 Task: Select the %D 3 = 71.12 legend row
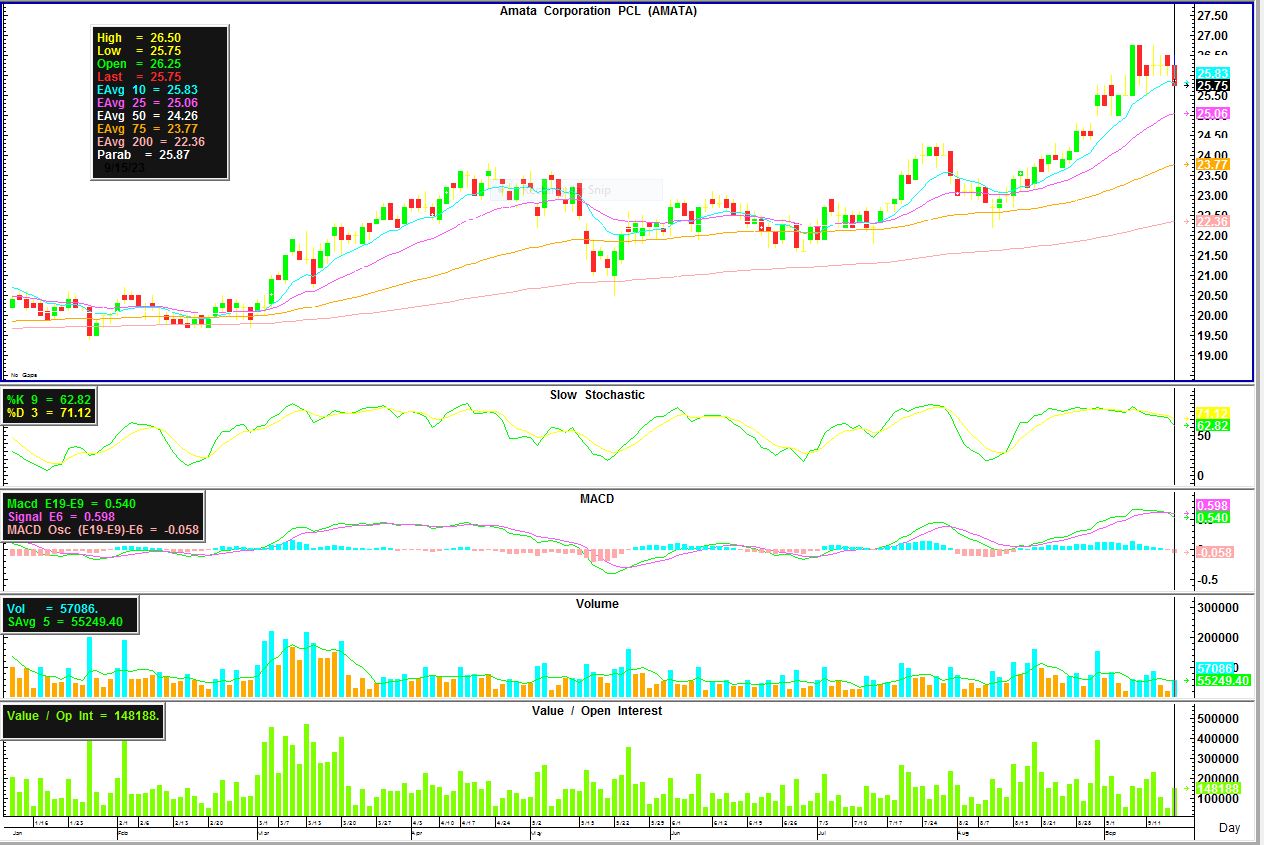pyautogui.click(x=49, y=414)
